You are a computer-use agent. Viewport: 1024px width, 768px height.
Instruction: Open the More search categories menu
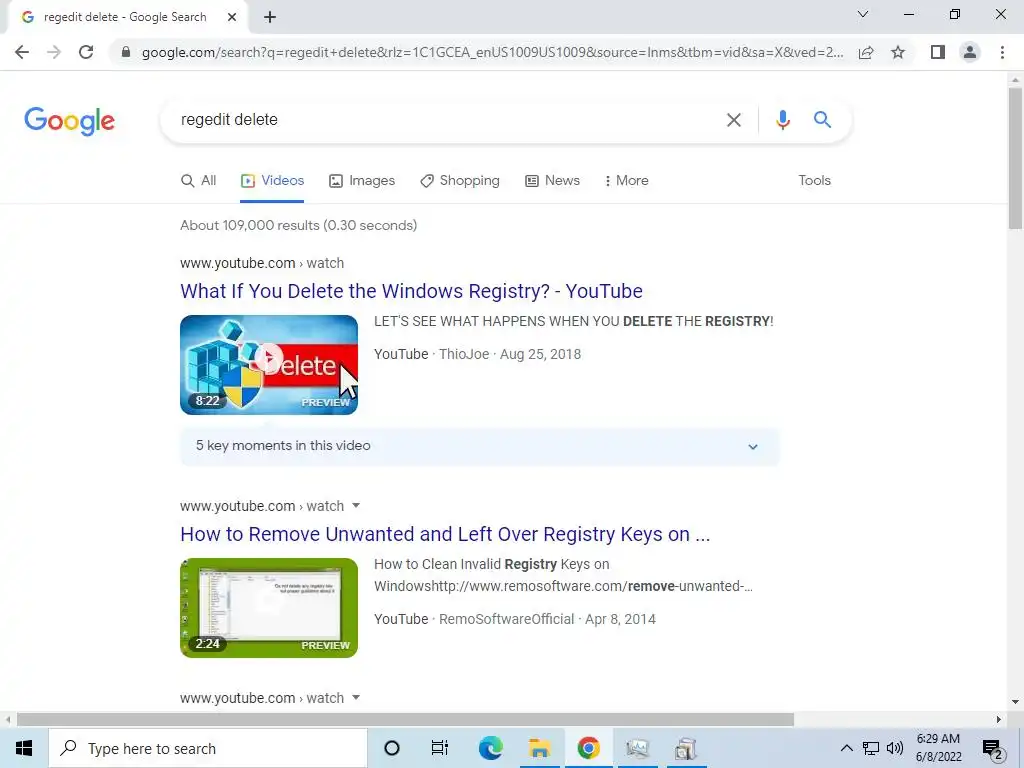pos(626,181)
